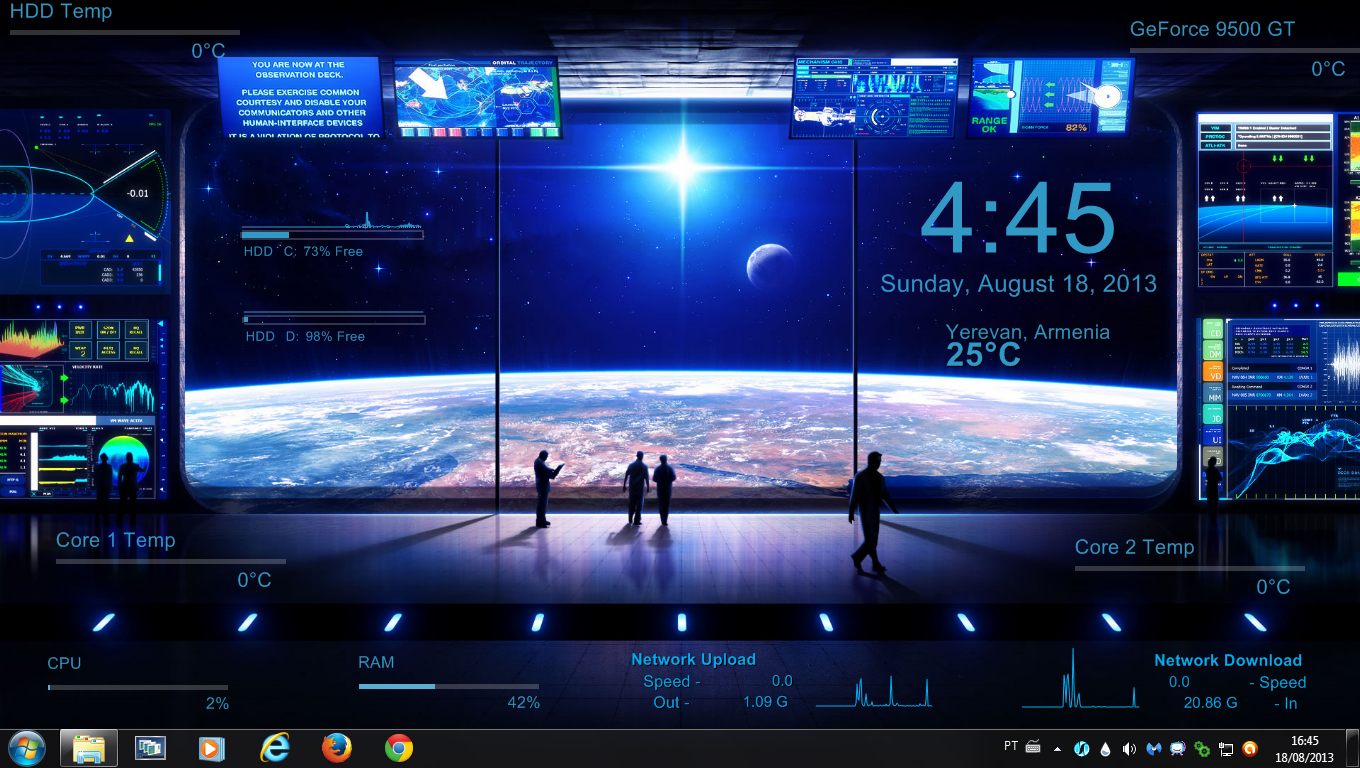Open the network connection tray icon
Image resolution: width=1360 pixels, height=768 pixels.
point(1226,748)
